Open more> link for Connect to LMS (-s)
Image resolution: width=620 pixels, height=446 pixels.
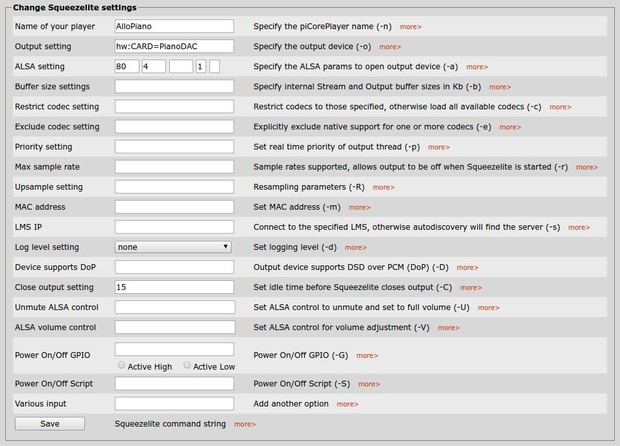coord(579,228)
